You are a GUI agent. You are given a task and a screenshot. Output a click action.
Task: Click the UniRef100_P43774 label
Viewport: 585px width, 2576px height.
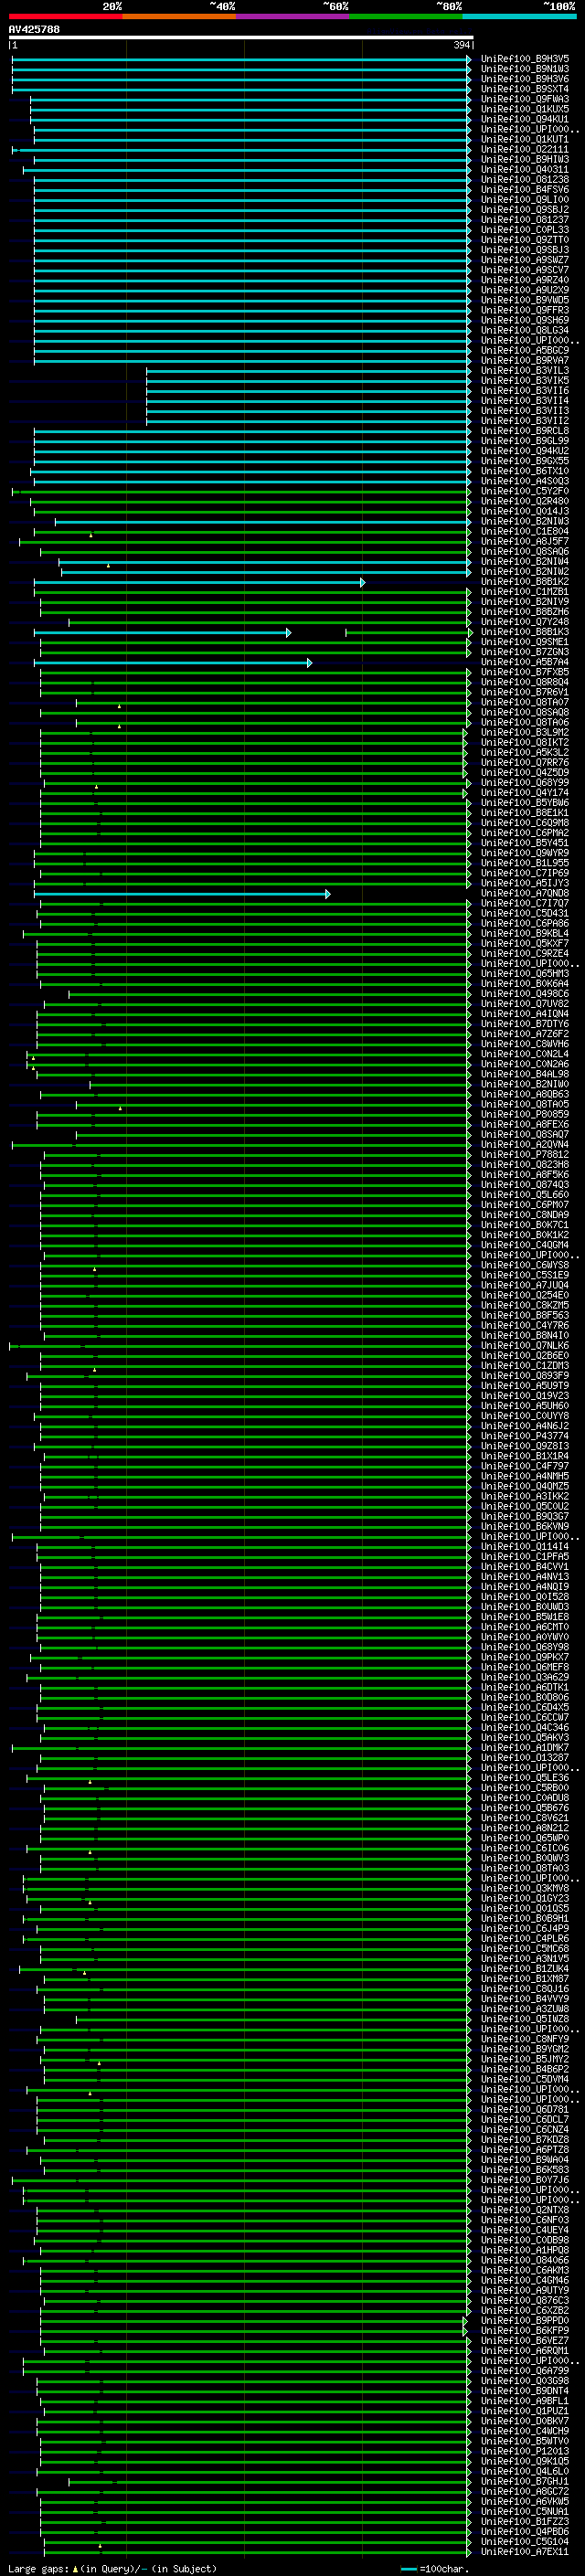pos(525,1436)
